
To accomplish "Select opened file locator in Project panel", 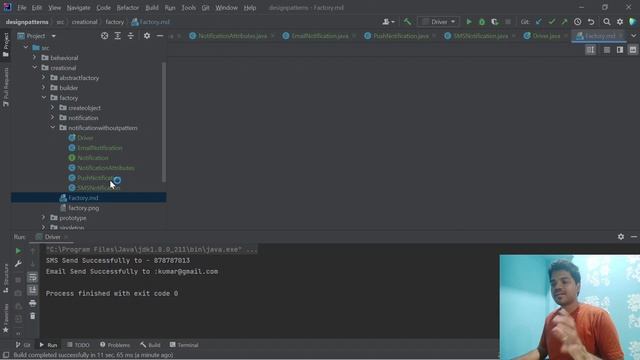I will [104, 36].
